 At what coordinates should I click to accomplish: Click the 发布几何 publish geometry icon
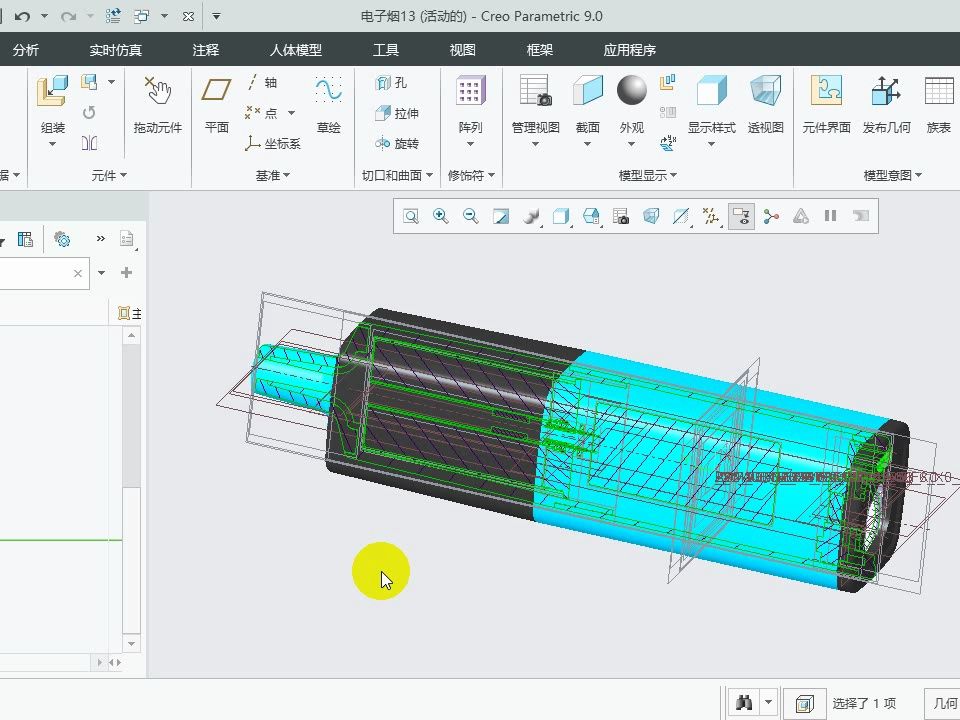(886, 105)
